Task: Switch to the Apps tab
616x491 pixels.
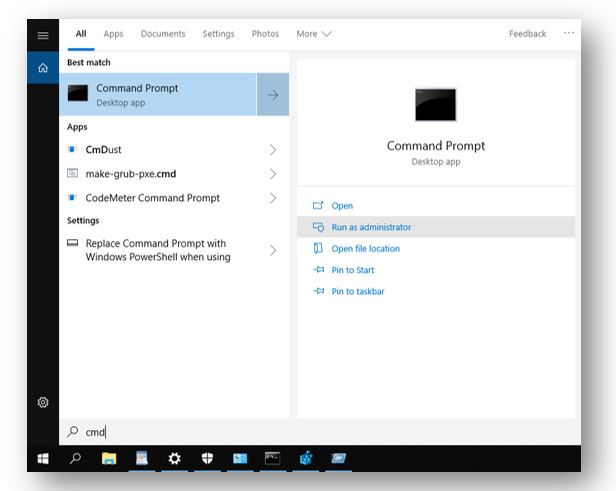Action: [113, 34]
